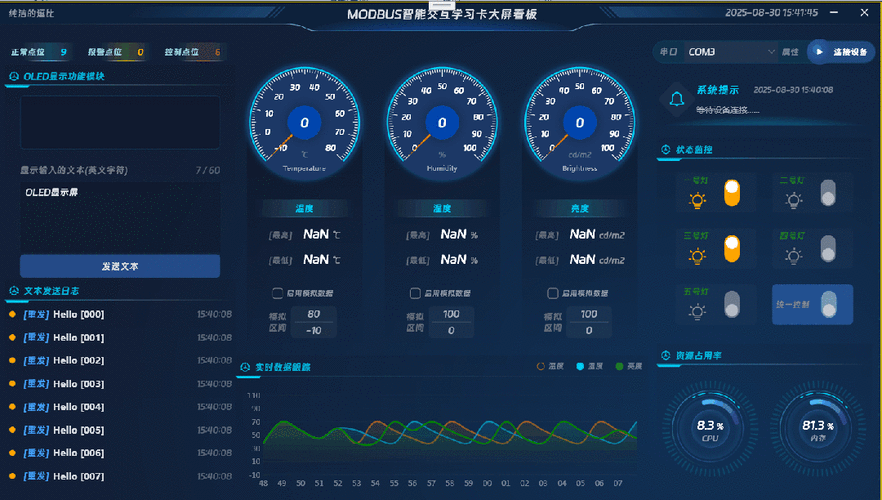Click the green 亮度 legend marker in chart
This screenshot has width=882, height=500.
click(619, 366)
